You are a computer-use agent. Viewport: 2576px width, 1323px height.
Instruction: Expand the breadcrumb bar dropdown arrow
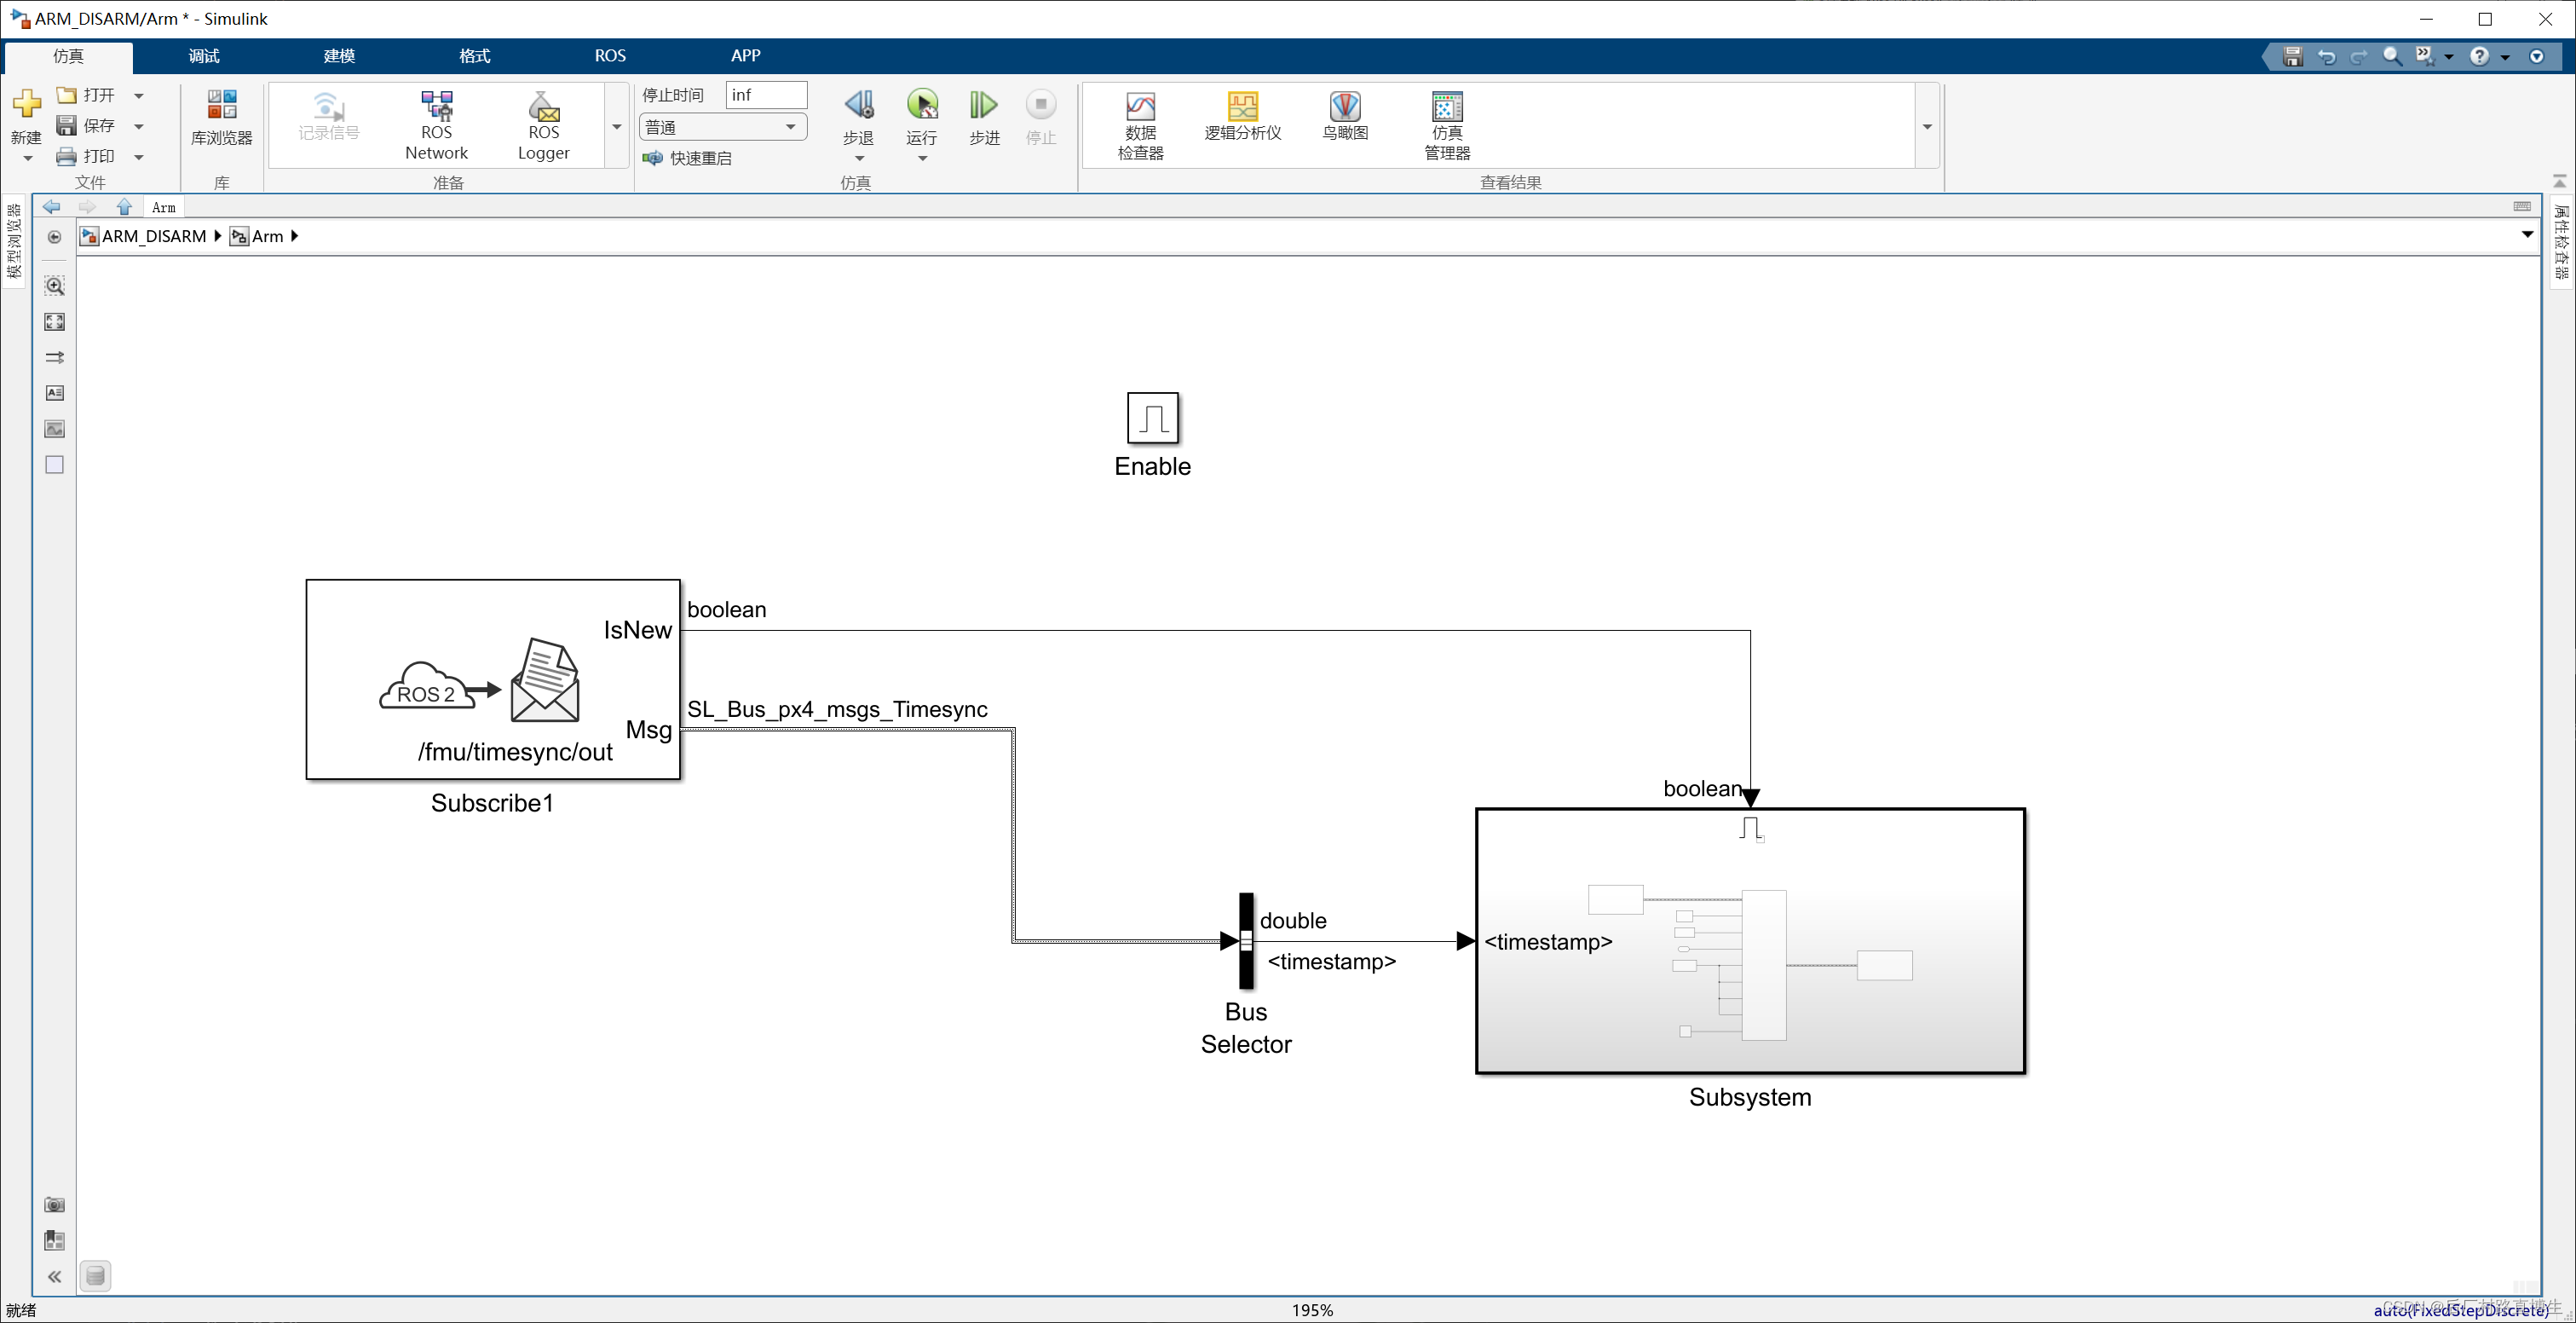pyautogui.click(x=2527, y=236)
